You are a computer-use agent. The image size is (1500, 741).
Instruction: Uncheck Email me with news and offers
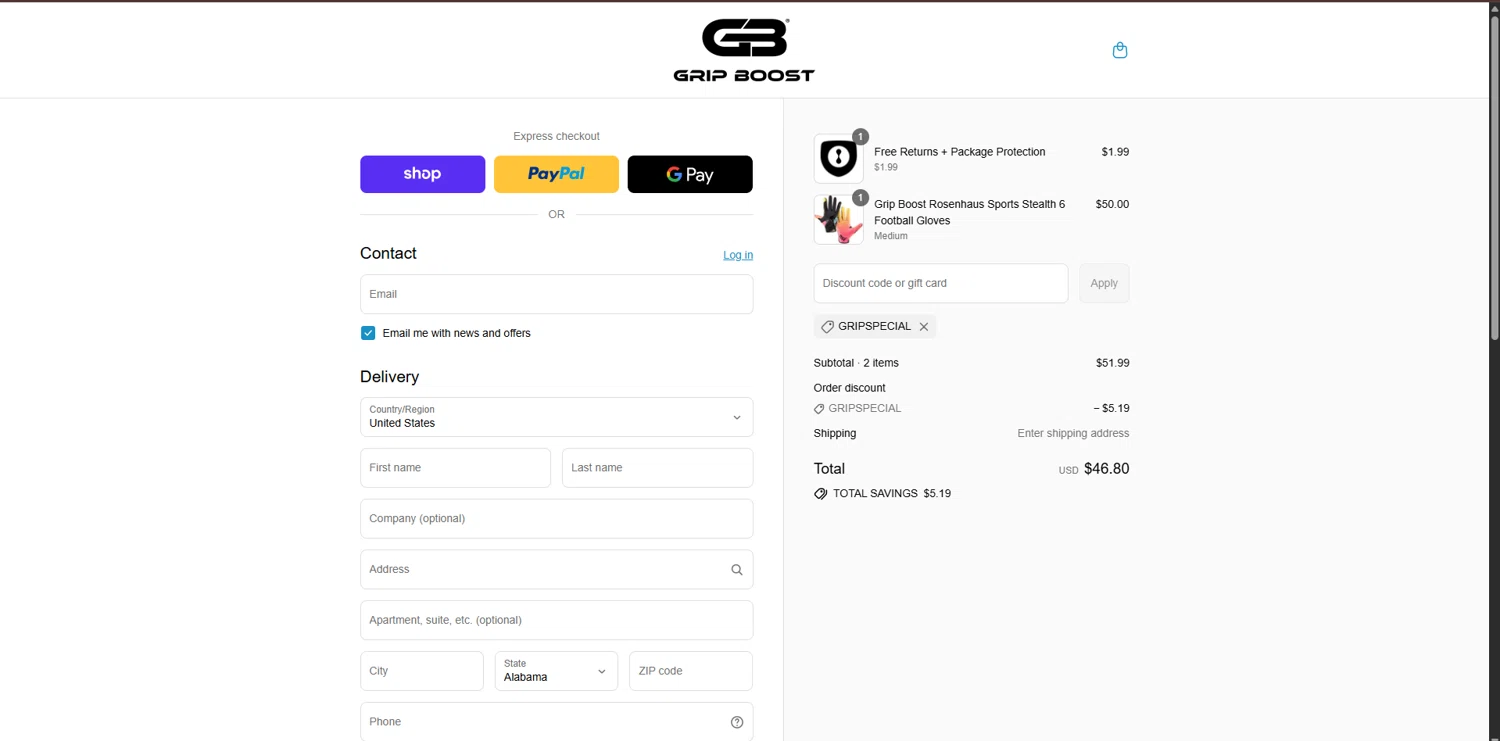click(x=368, y=333)
